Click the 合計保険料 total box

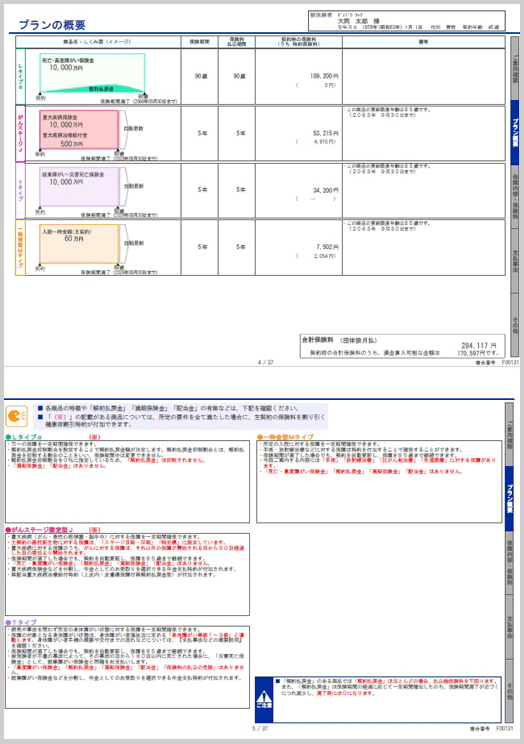click(x=402, y=346)
